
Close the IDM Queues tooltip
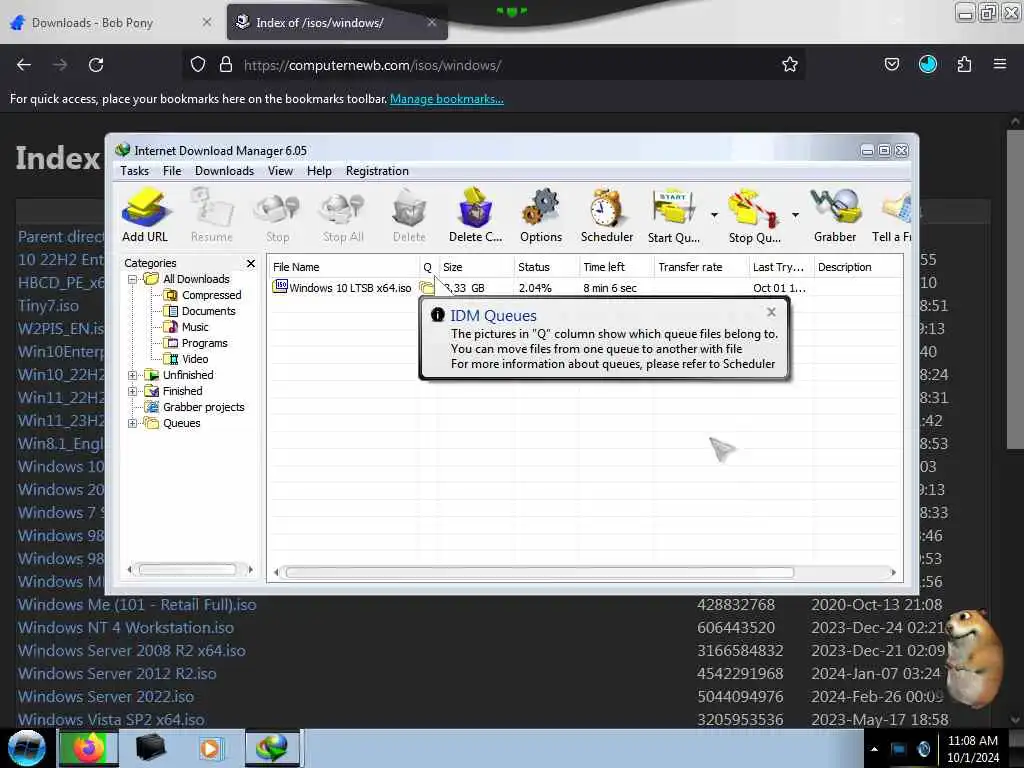[771, 312]
